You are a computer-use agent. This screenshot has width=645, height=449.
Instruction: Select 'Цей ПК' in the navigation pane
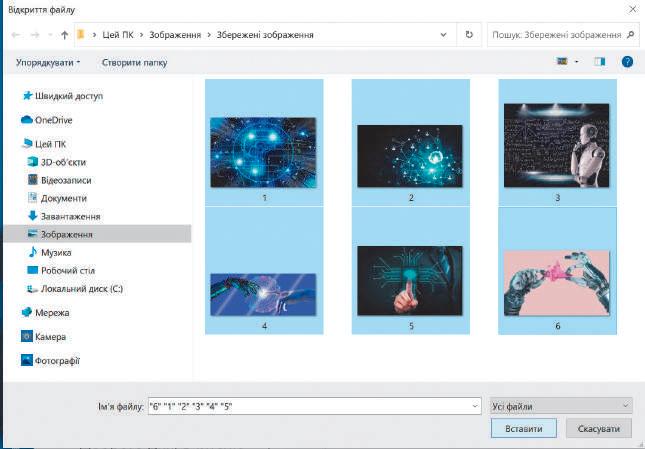50,144
